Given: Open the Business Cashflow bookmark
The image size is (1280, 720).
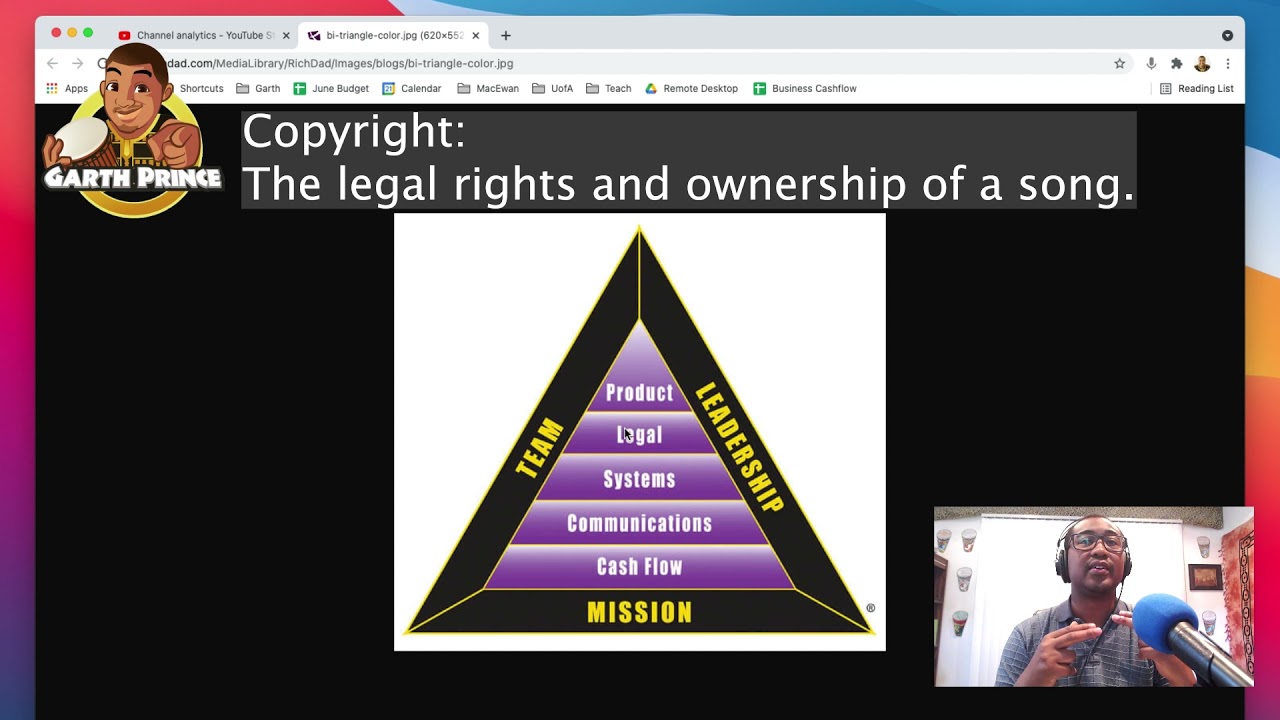Looking at the screenshot, I should point(805,88).
